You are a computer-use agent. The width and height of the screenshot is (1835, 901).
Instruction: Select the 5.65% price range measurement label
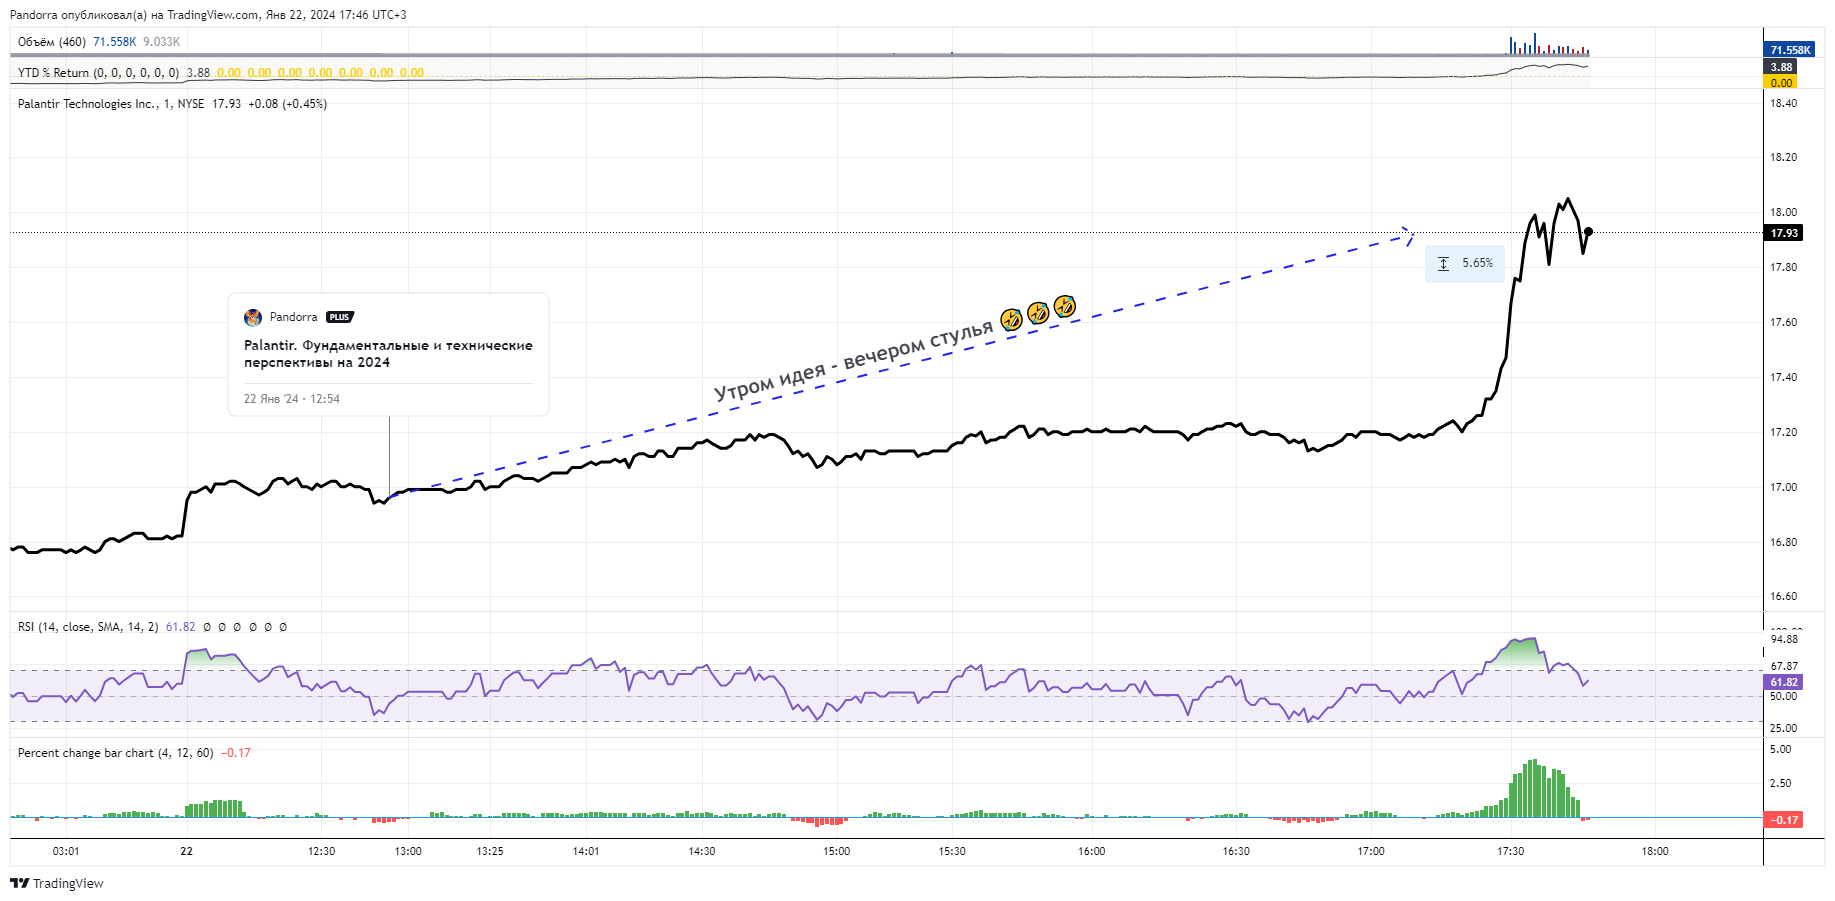click(x=1465, y=263)
